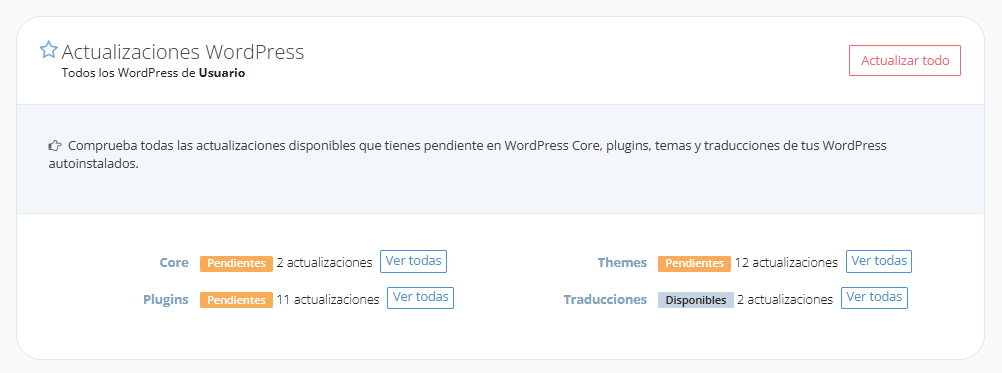The width and height of the screenshot is (1002, 373).
Task: Open Ver todas for Core updates
Action: [413, 261]
